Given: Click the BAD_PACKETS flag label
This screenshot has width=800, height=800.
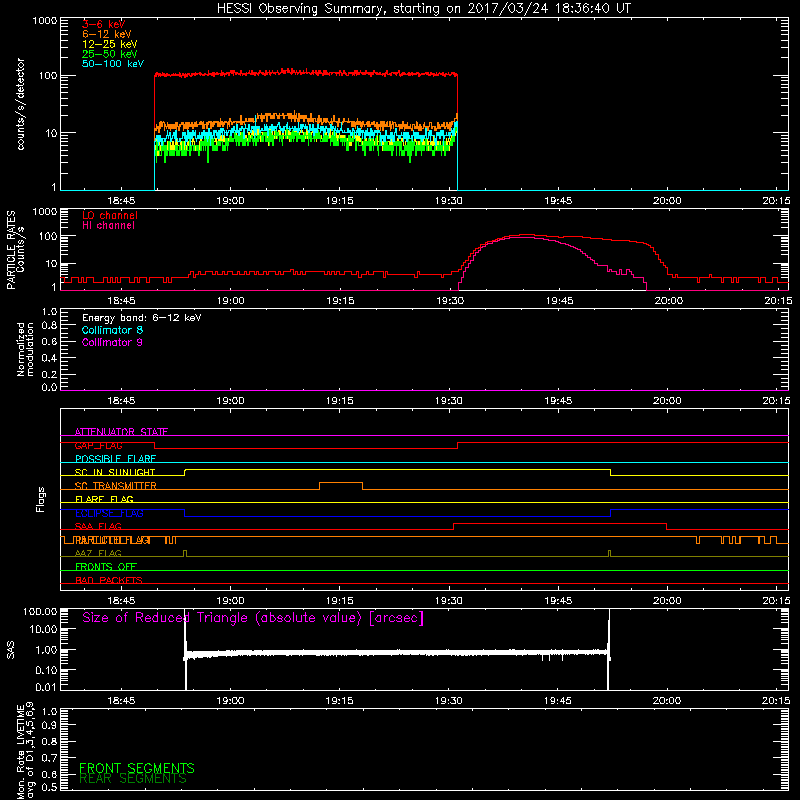Looking at the screenshot, I should 109,581.
